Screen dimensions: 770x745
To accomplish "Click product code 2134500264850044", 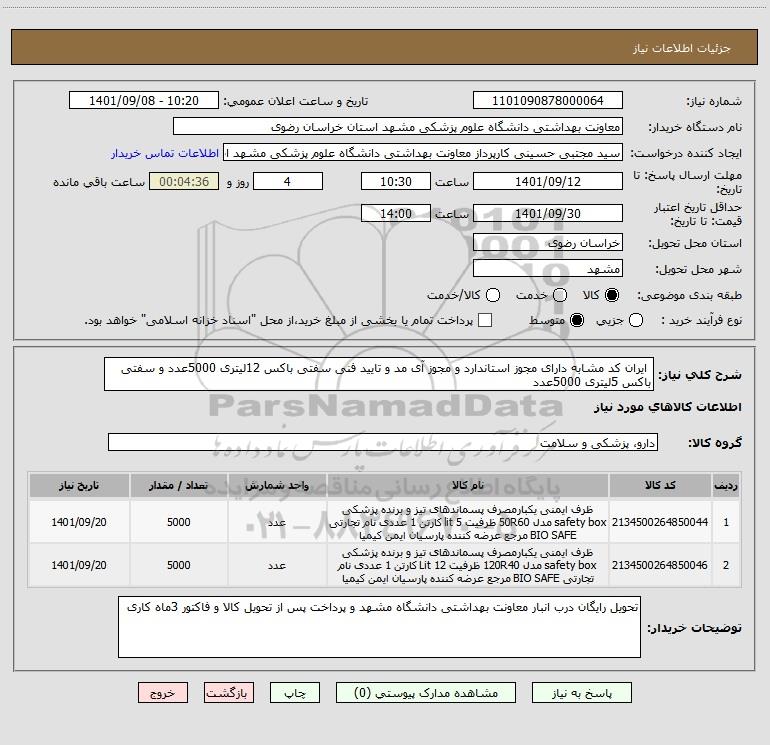I will pyautogui.click(x=660, y=522).
